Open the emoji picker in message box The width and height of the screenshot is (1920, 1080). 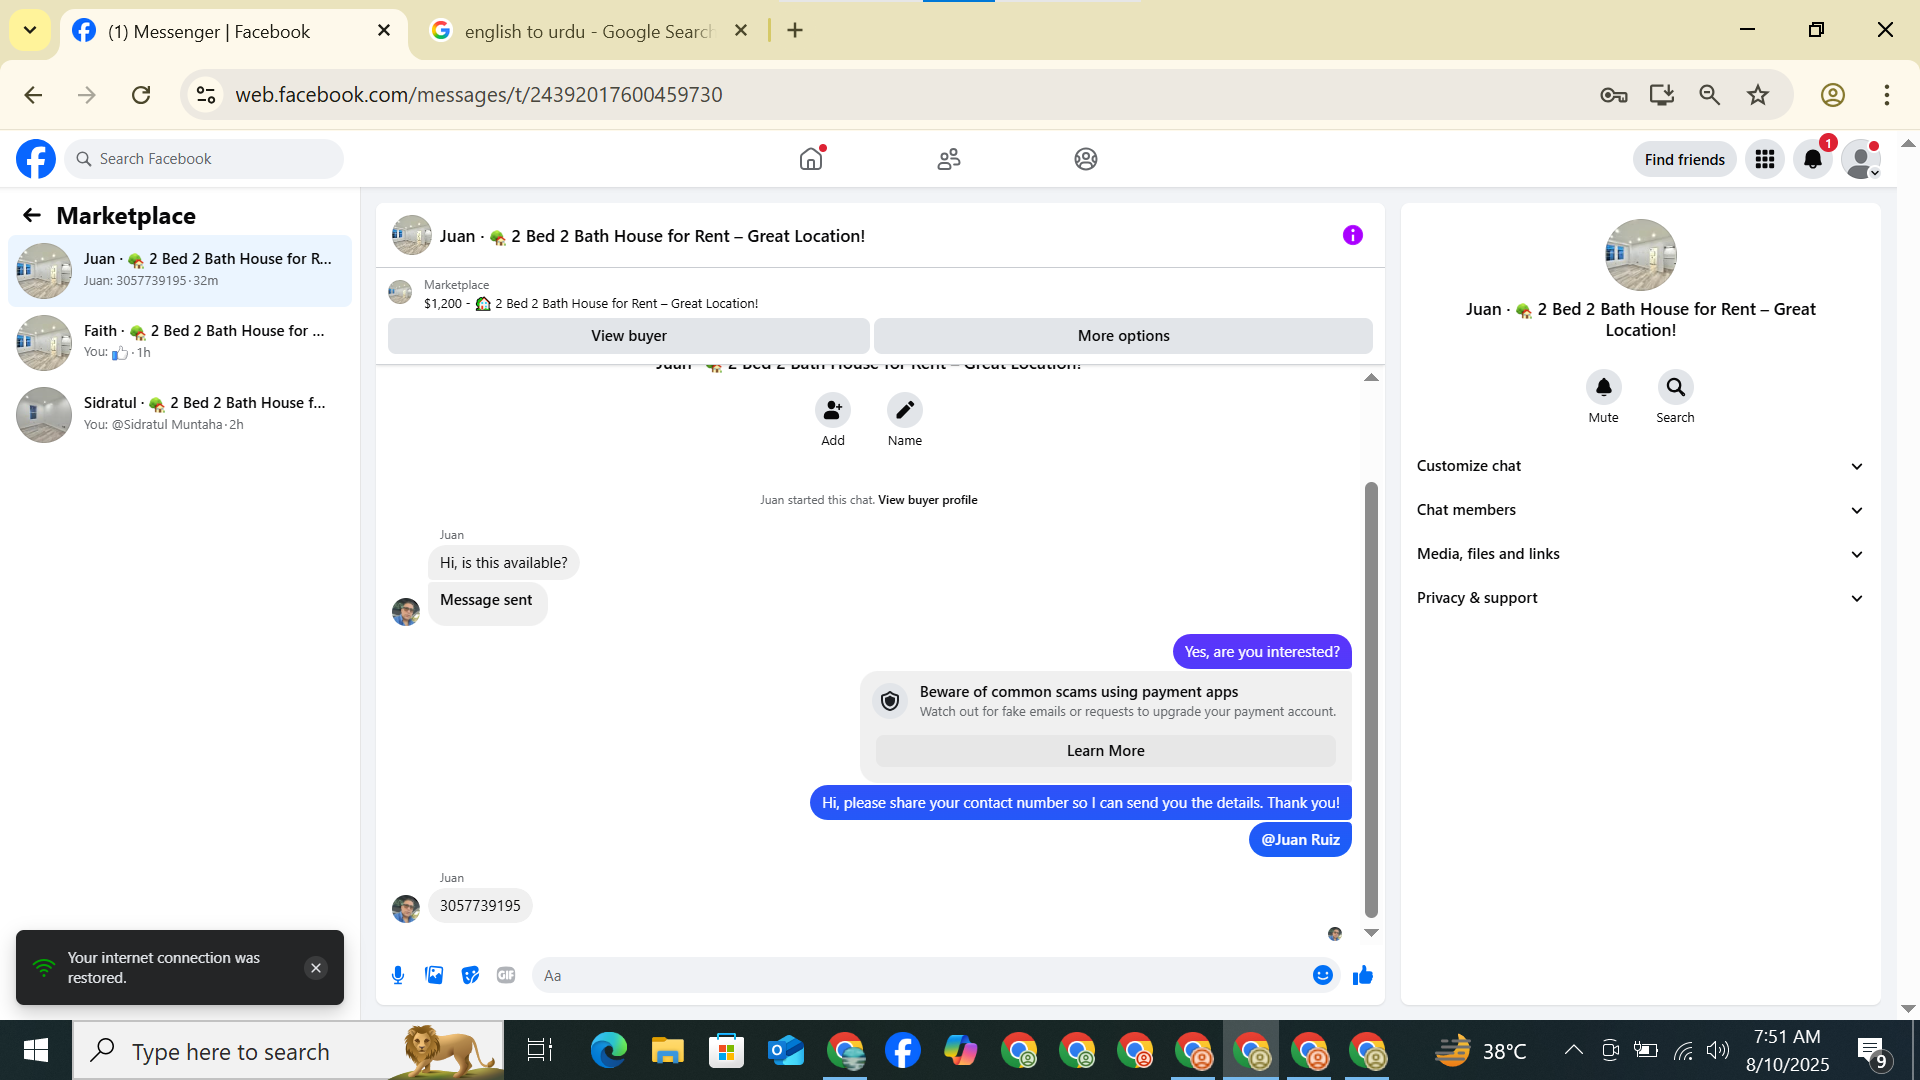(1322, 975)
